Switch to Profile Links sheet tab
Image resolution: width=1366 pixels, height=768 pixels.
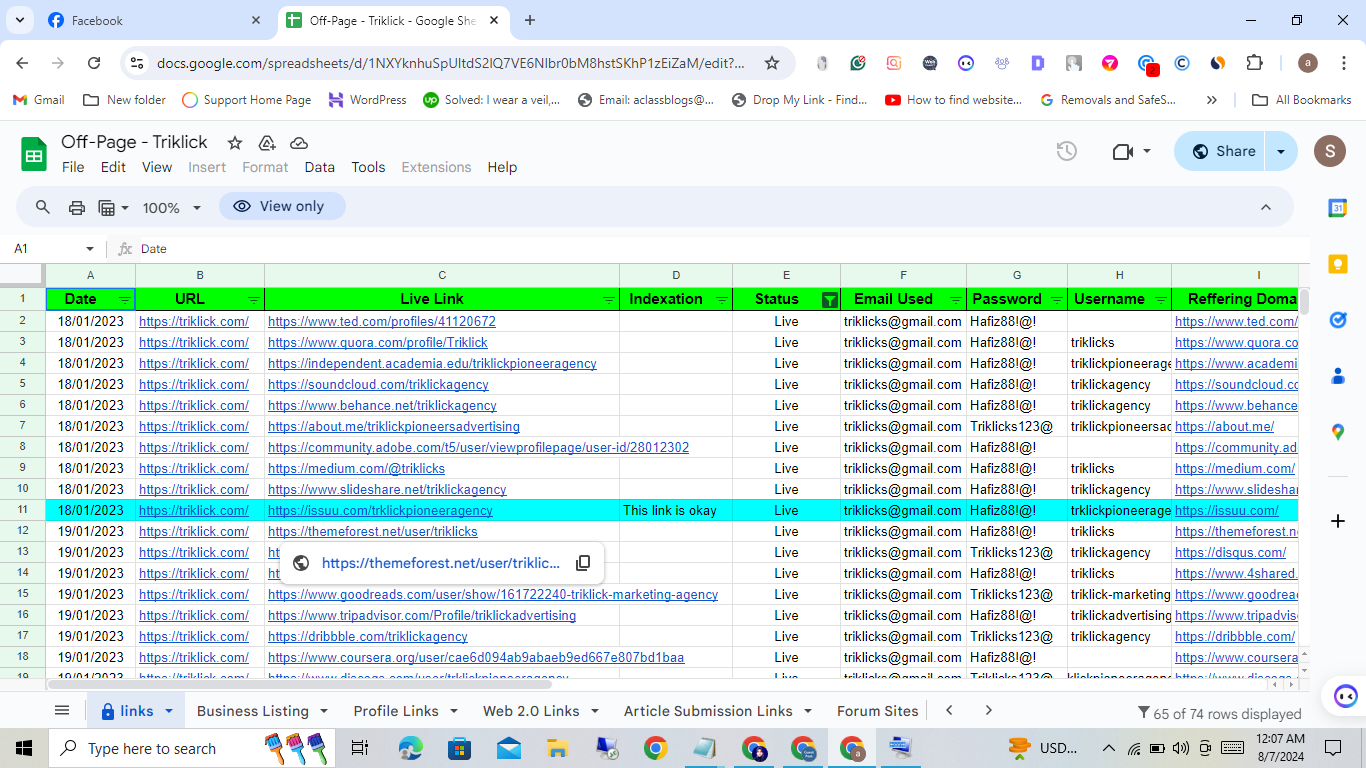pyautogui.click(x=396, y=711)
